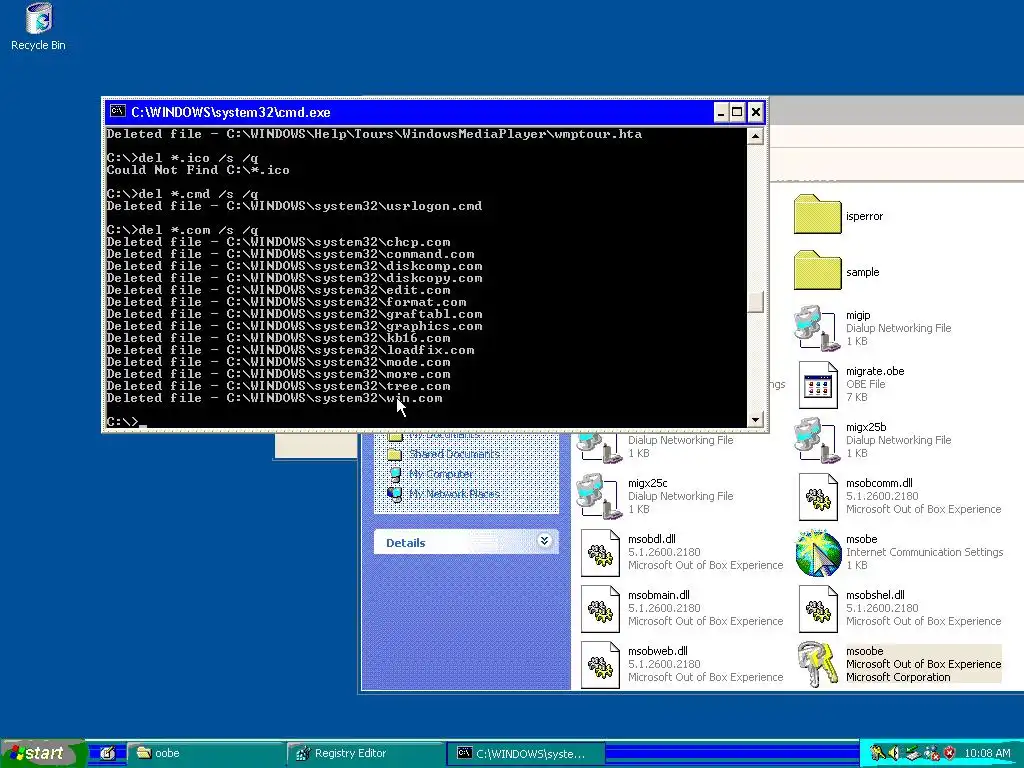
Task: Open the cmd.exe title bar system icon
Action: (x=118, y=112)
